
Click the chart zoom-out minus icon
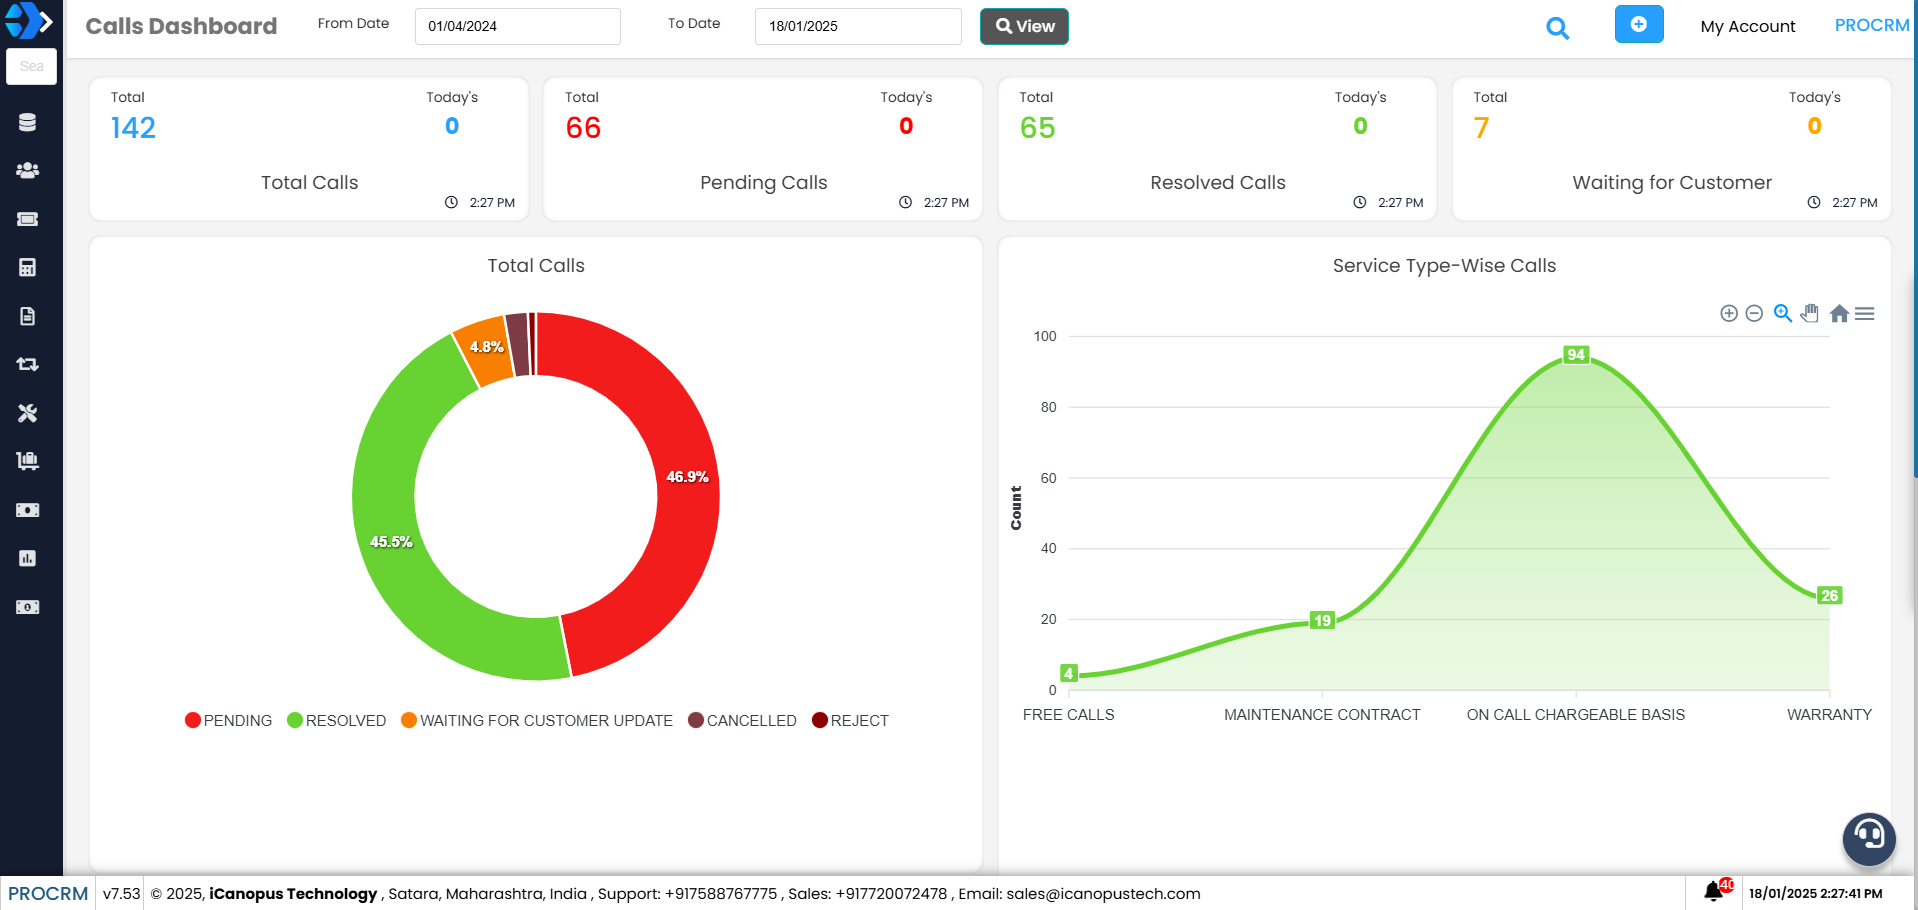(1754, 314)
